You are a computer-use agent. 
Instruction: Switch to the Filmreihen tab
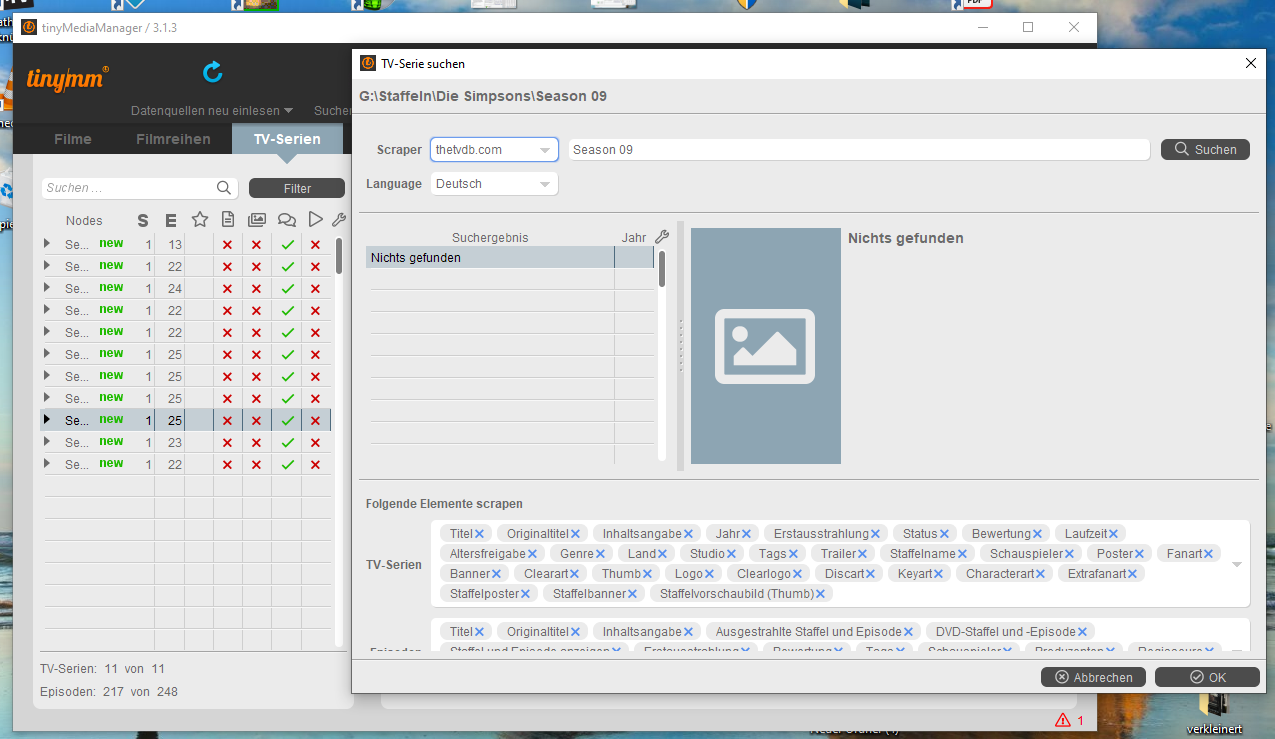tap(173, 139)
